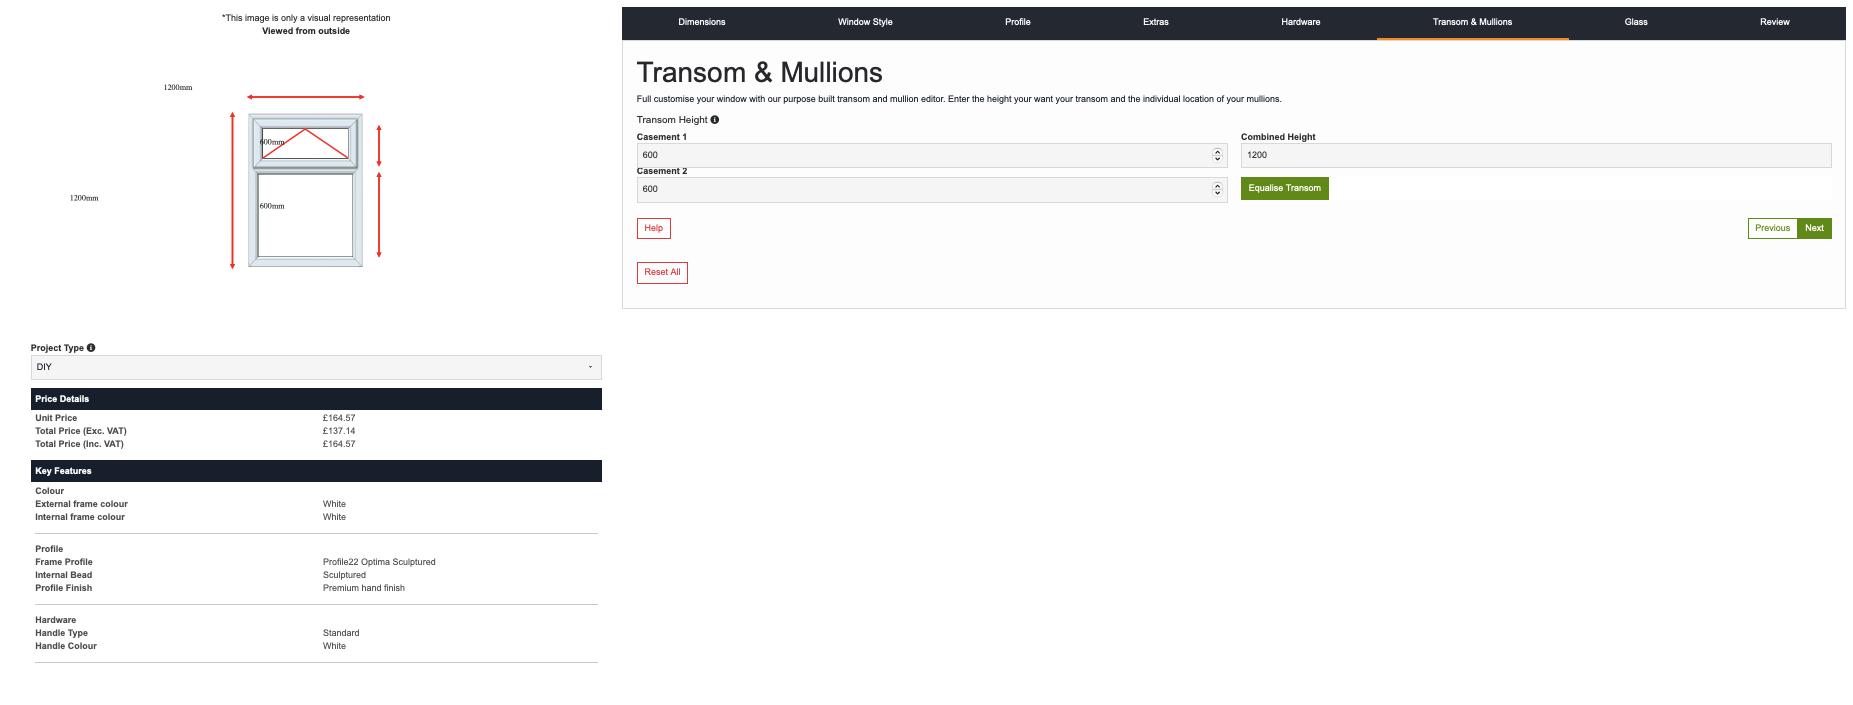The width and height of the screenshot is (1853, 705).
Task: Go to the Profile tab
Action: point(1017,22)
